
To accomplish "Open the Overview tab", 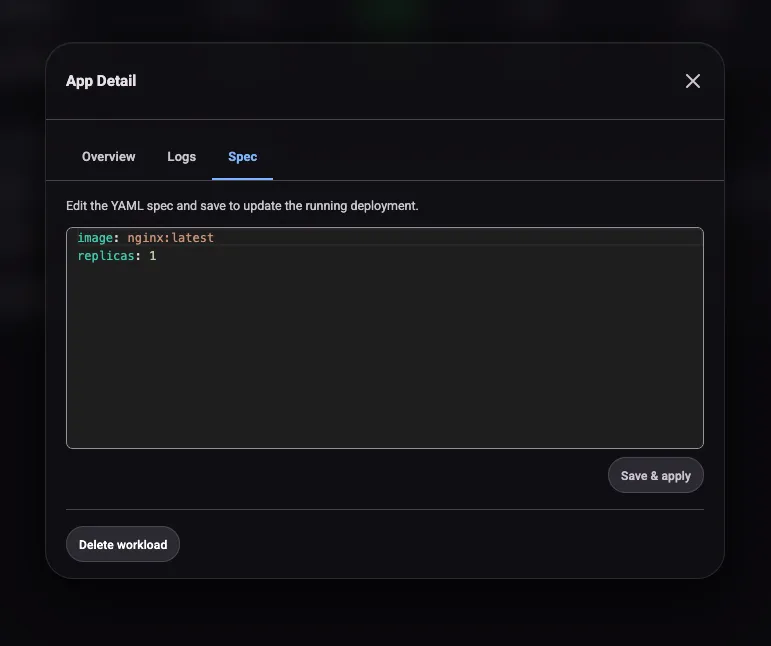I will [108, 157].
